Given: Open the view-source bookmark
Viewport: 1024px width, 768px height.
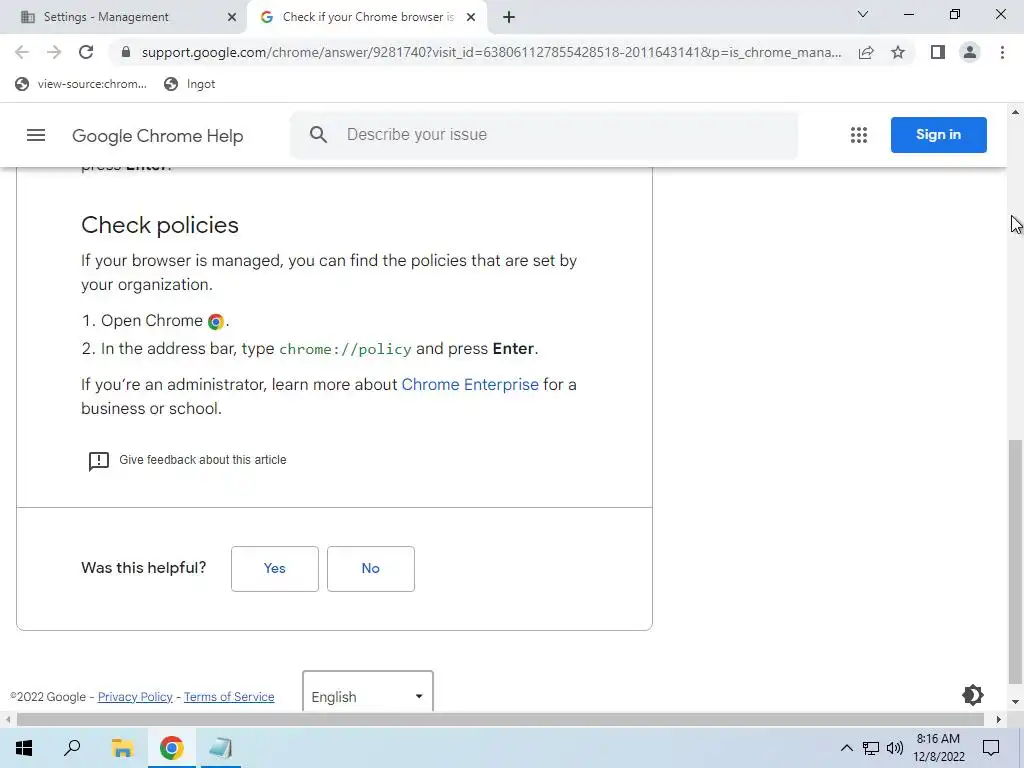Looking at the screenshot, I should coord(81,84).
